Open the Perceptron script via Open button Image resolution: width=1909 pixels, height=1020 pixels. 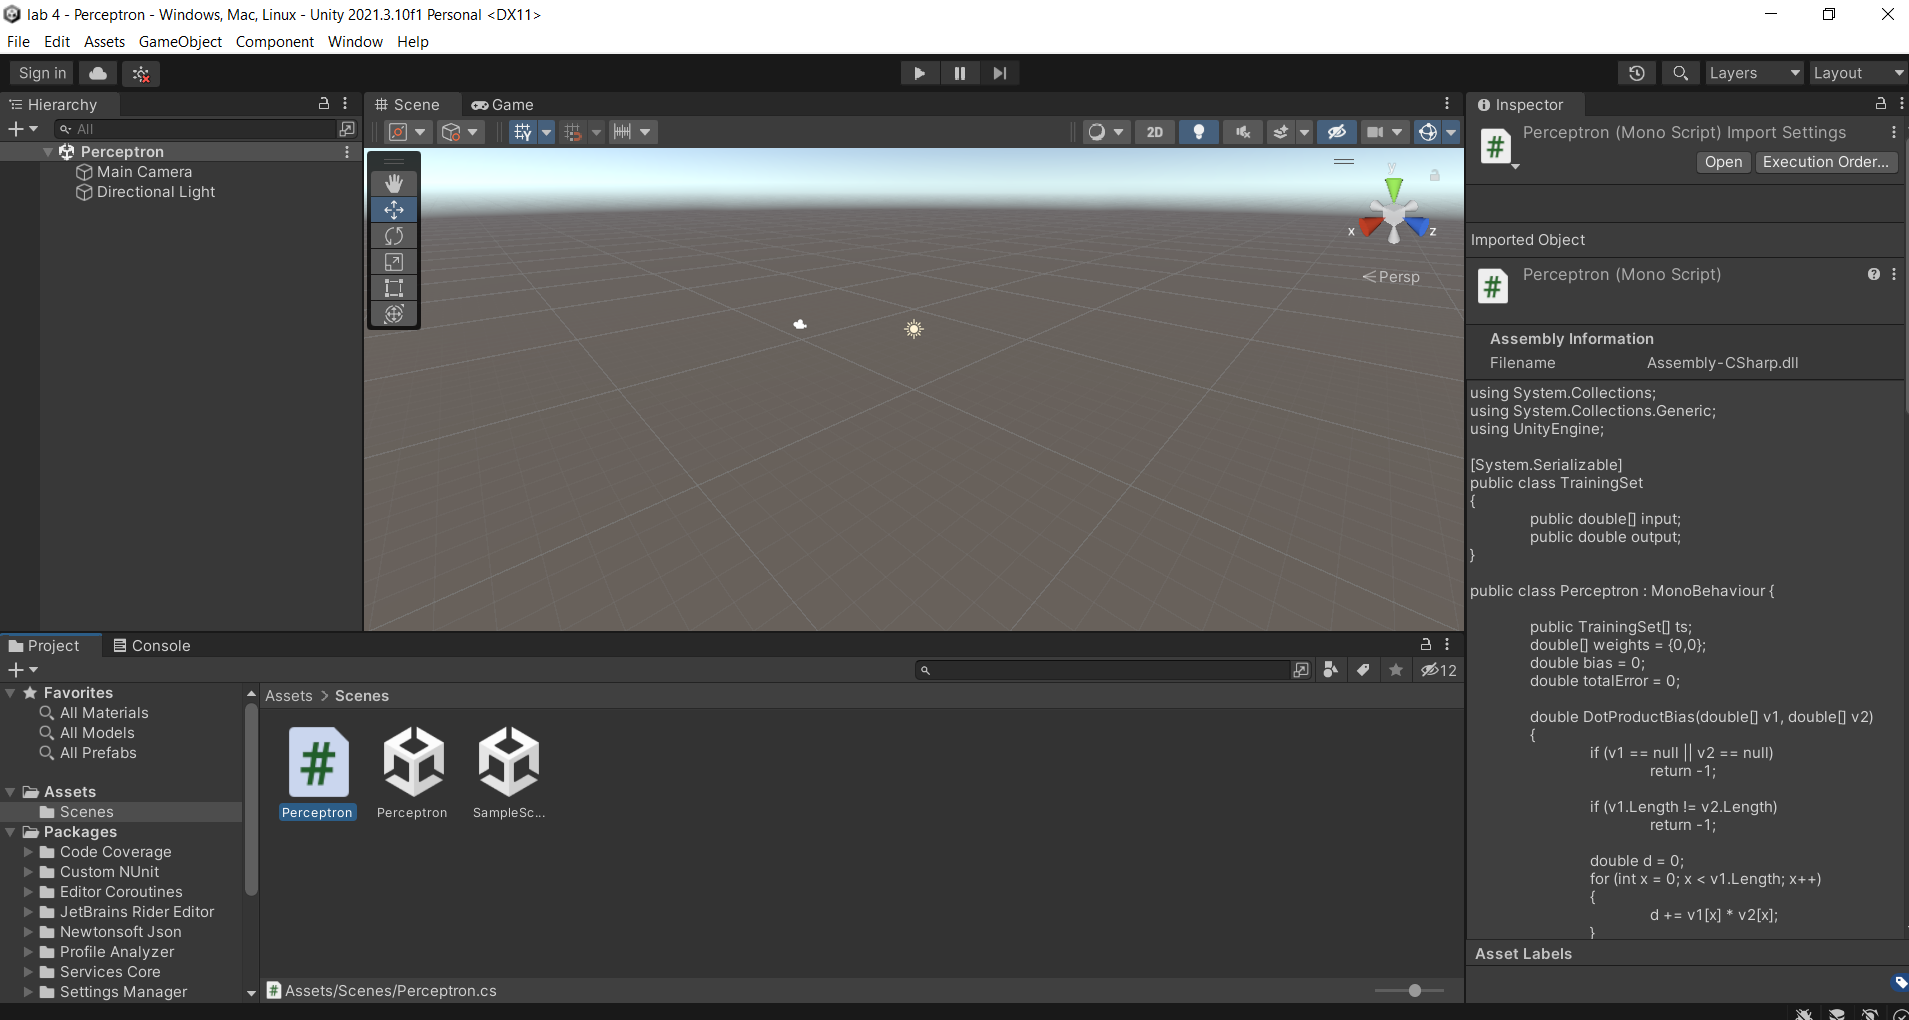point(1721,162)
